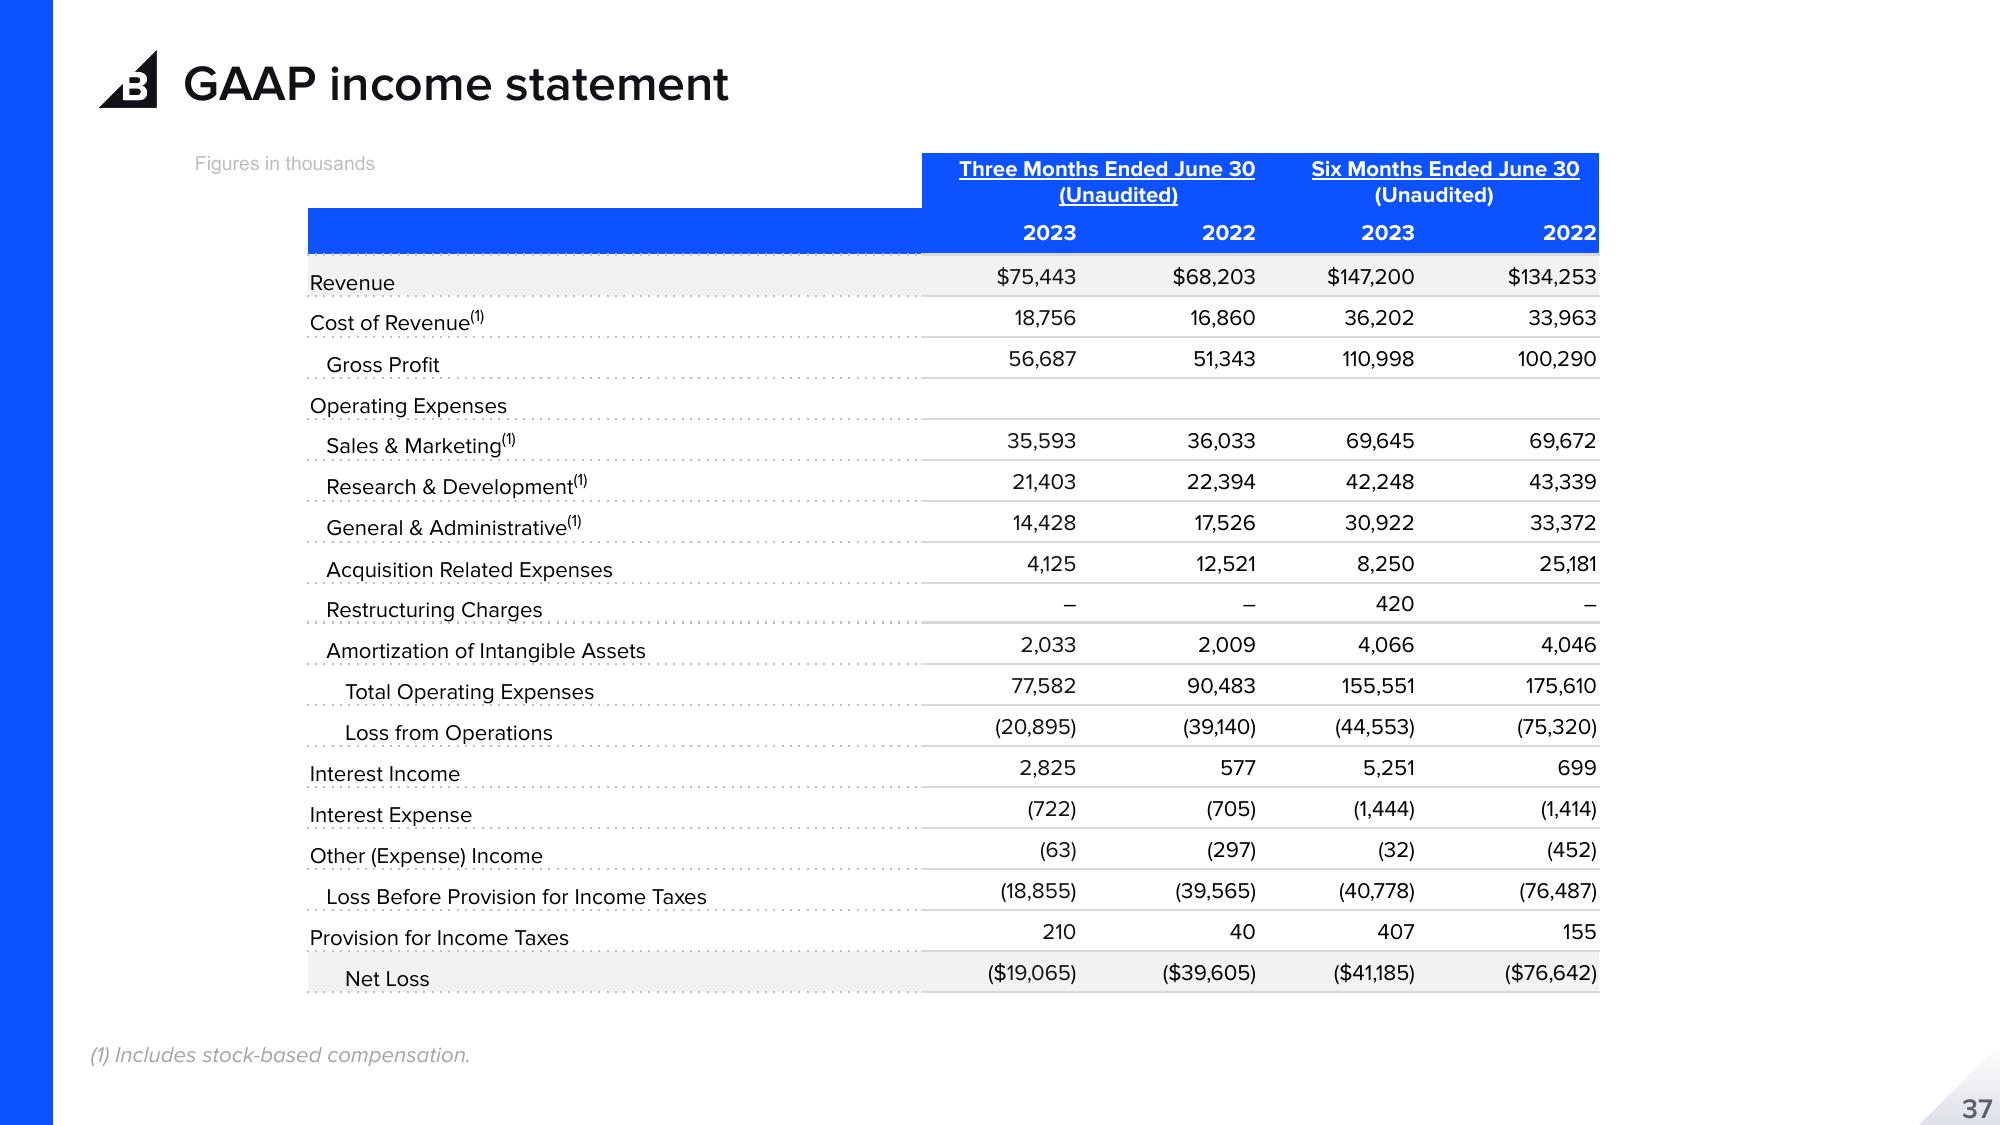This screenshot has width=2000, height=1125.
Task: Select 'Six Months Ended June 30' header
Action: [1445, 169]
